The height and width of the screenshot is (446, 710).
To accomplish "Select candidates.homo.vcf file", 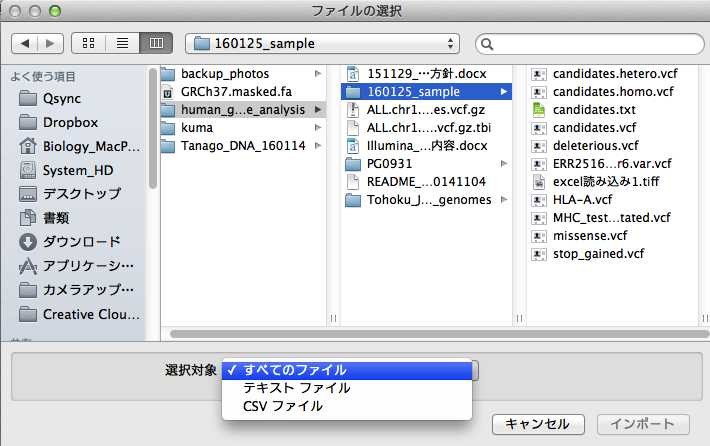I will (x=612, y=91).
